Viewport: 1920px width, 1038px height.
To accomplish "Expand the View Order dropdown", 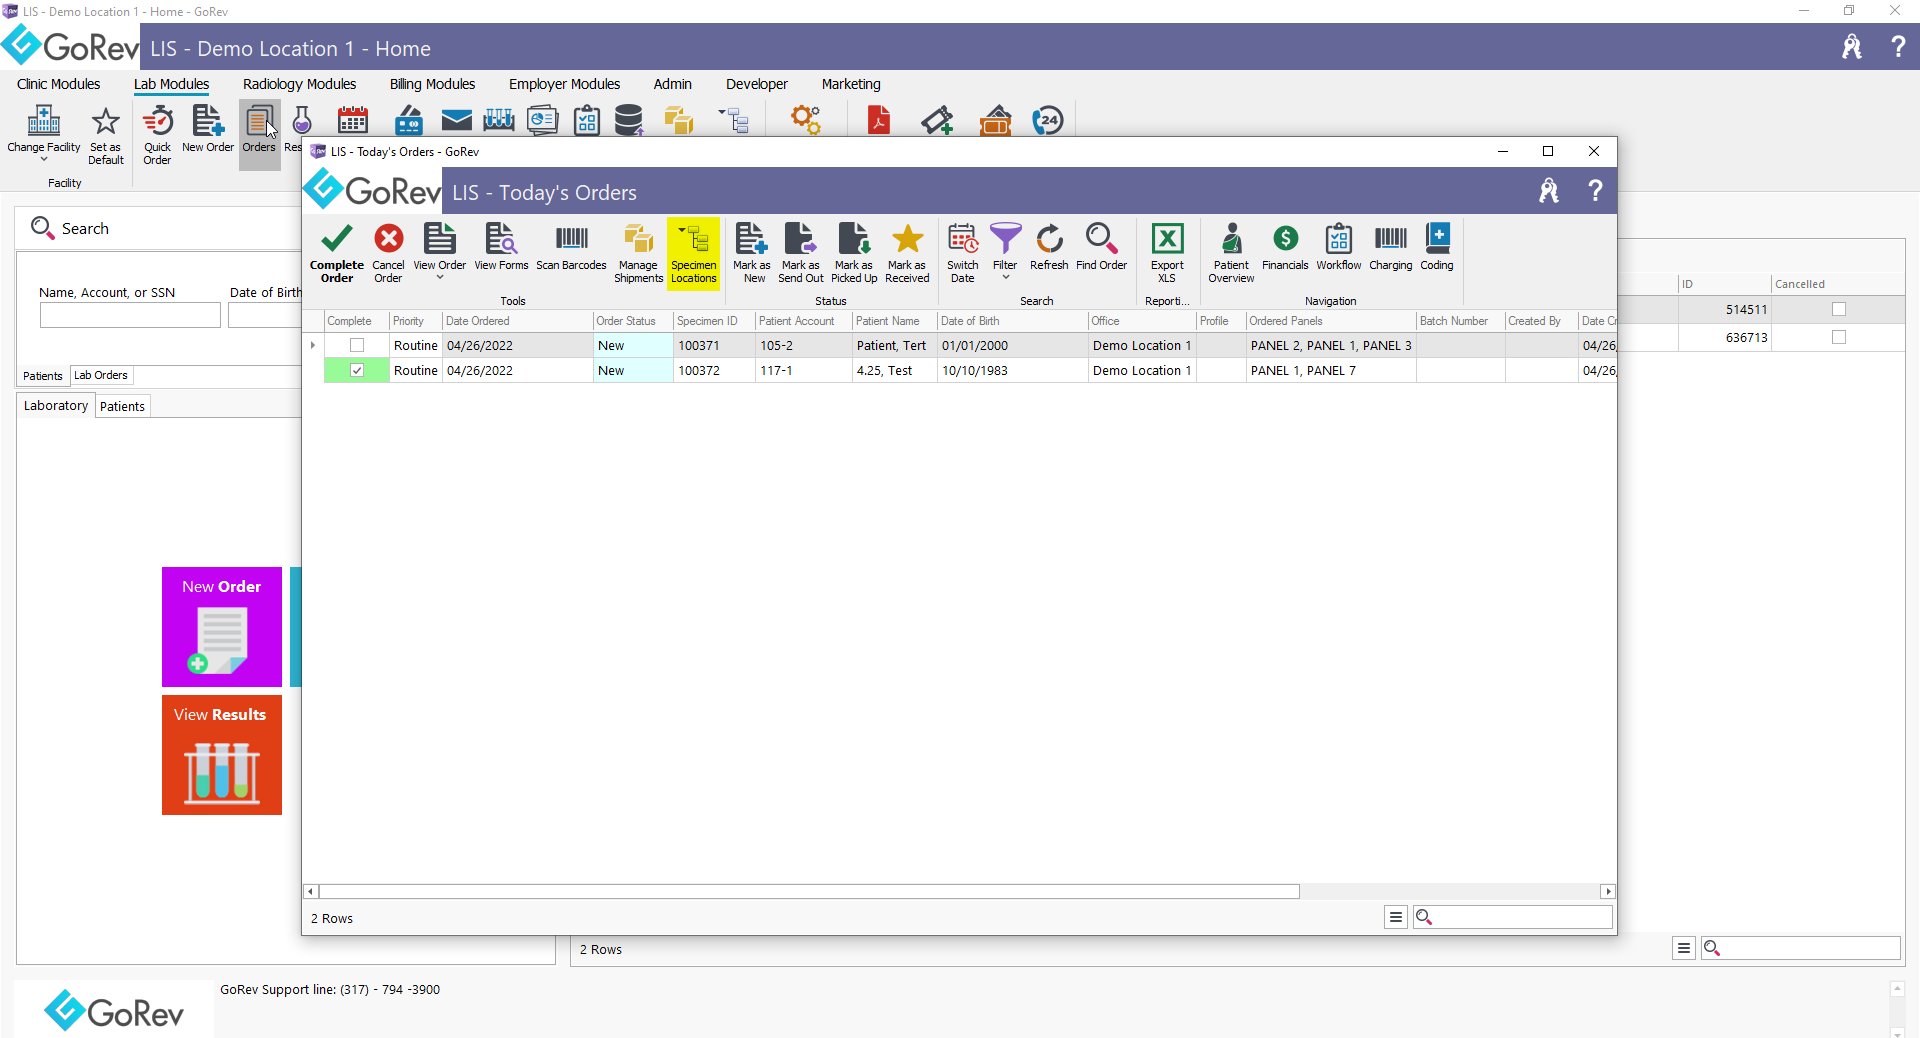I will (x=440, y=277).
